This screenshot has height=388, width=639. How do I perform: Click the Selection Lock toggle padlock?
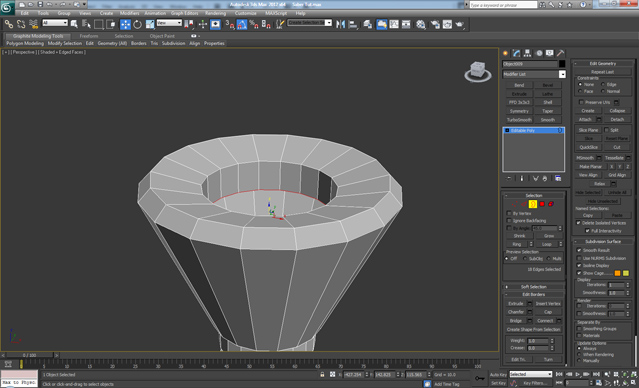coord(322,374)
